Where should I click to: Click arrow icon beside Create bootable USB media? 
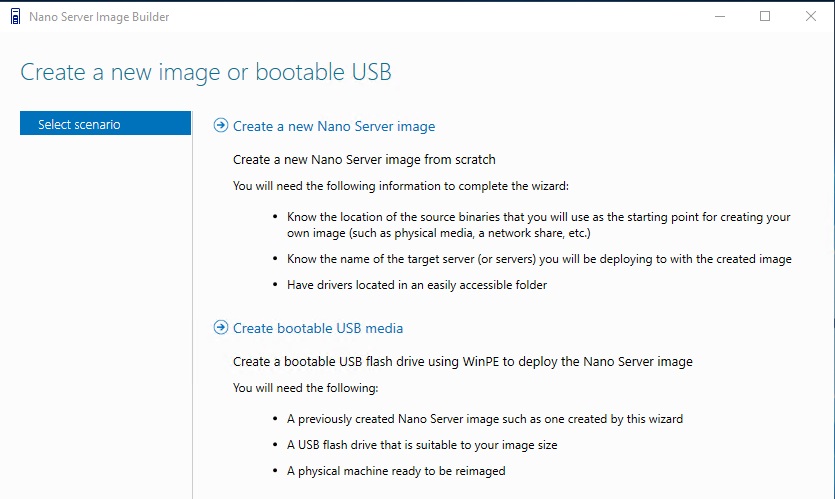click(x=220, y=327)
